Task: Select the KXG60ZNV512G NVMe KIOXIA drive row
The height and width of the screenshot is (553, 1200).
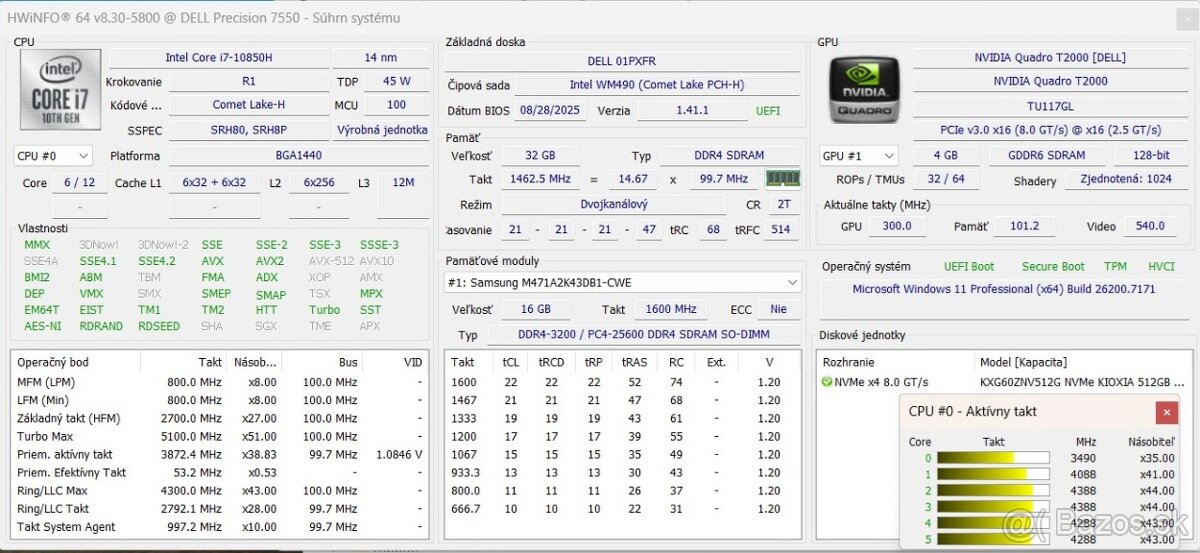Action: [1005, 382]
